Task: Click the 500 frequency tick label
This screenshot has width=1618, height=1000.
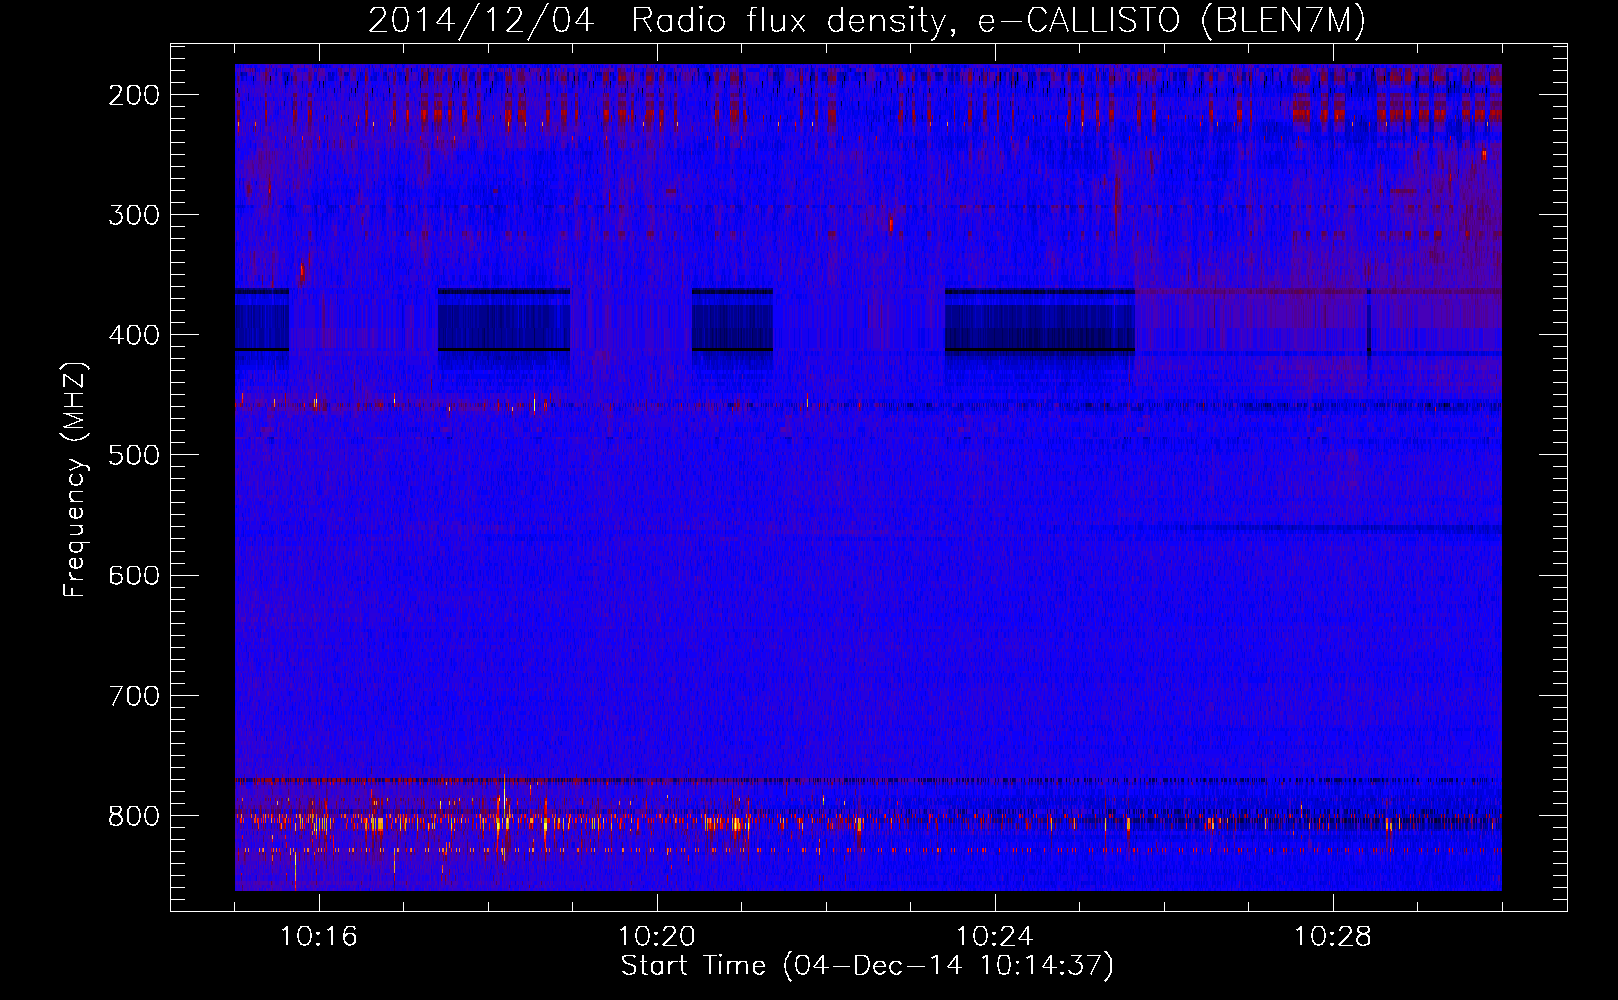Action: (133, 455)
